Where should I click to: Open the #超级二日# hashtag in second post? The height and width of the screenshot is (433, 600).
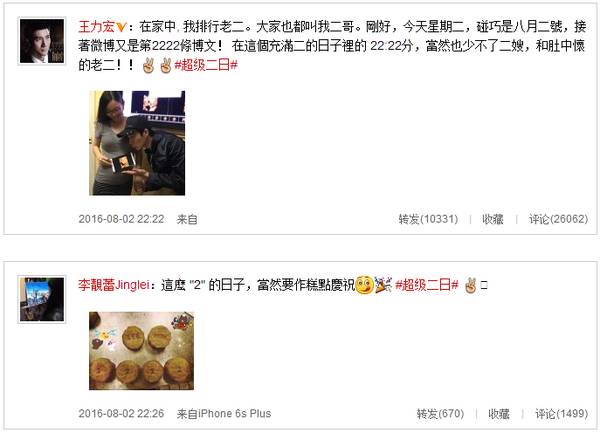(x=427, y=285)
